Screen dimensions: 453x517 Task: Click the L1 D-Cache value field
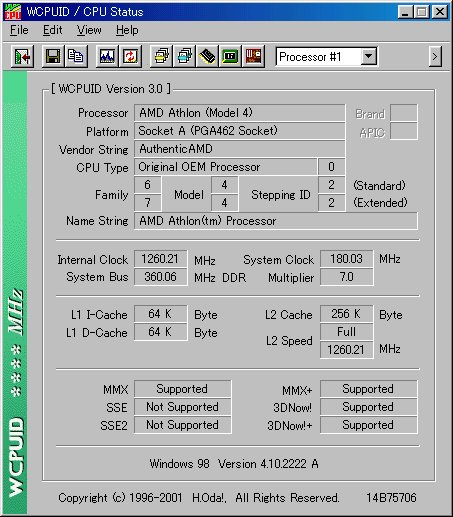[x=160, y=332]
